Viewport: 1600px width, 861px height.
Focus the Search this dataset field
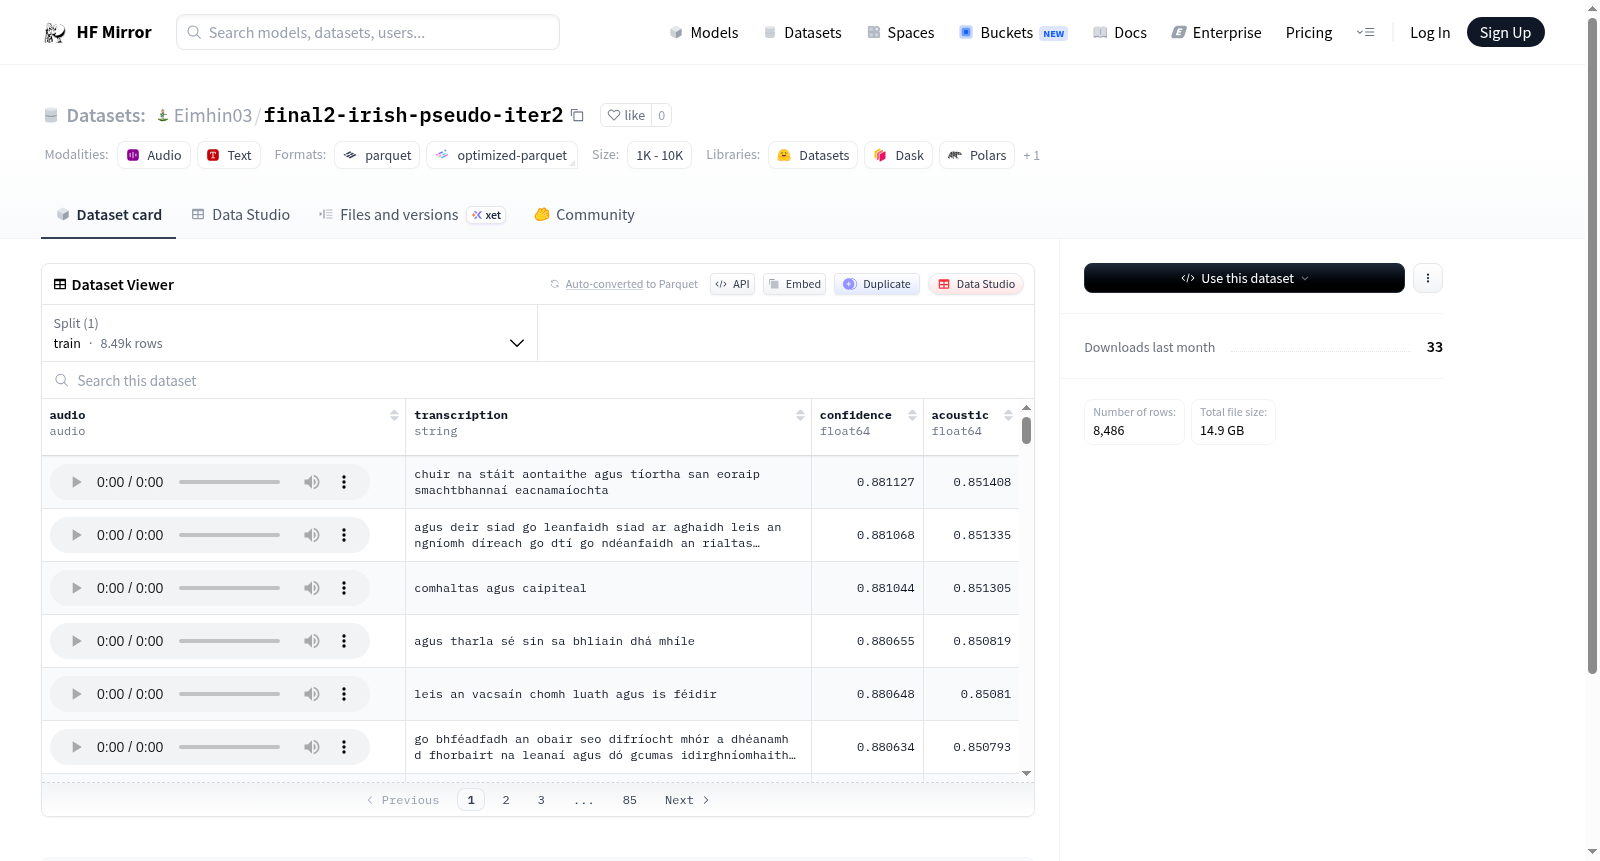coord(538,380)
